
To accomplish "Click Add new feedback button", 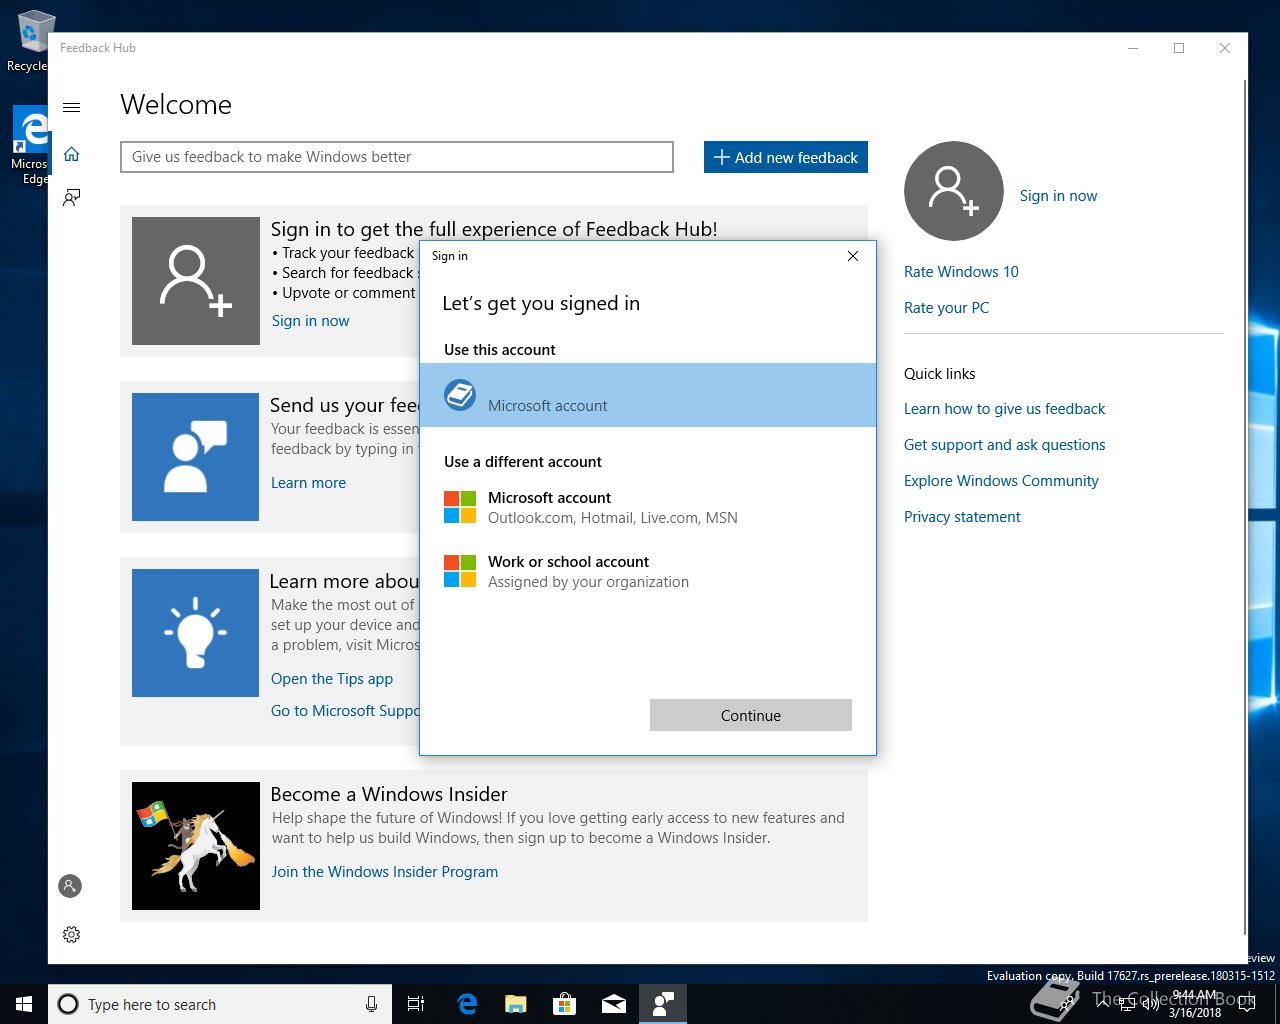I will pyautogui.click(x=786, y=157).
